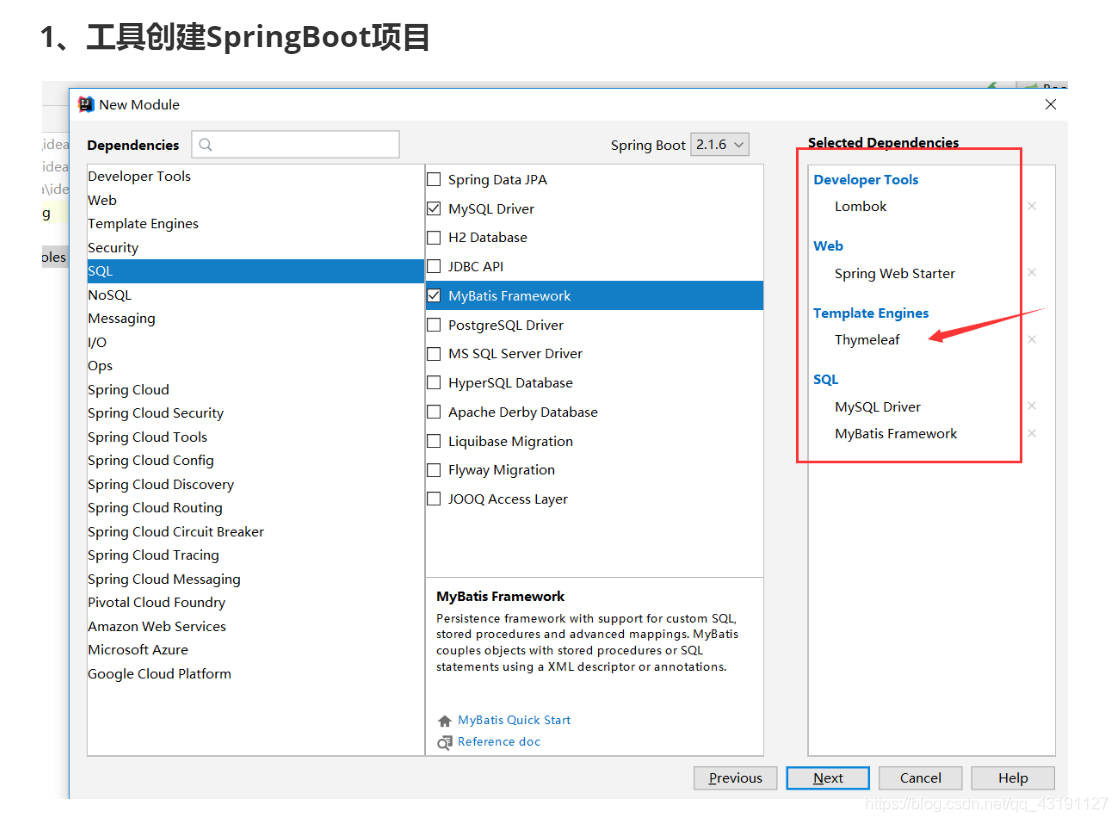Select the I/O category
Viewport: 1118px width, 822px height.
pos(255,342)
